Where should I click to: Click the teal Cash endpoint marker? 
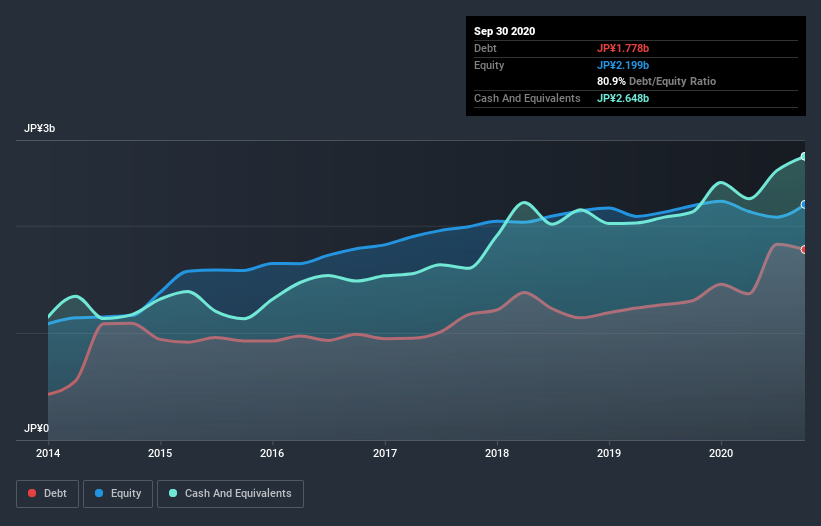(x=804, y=156)
